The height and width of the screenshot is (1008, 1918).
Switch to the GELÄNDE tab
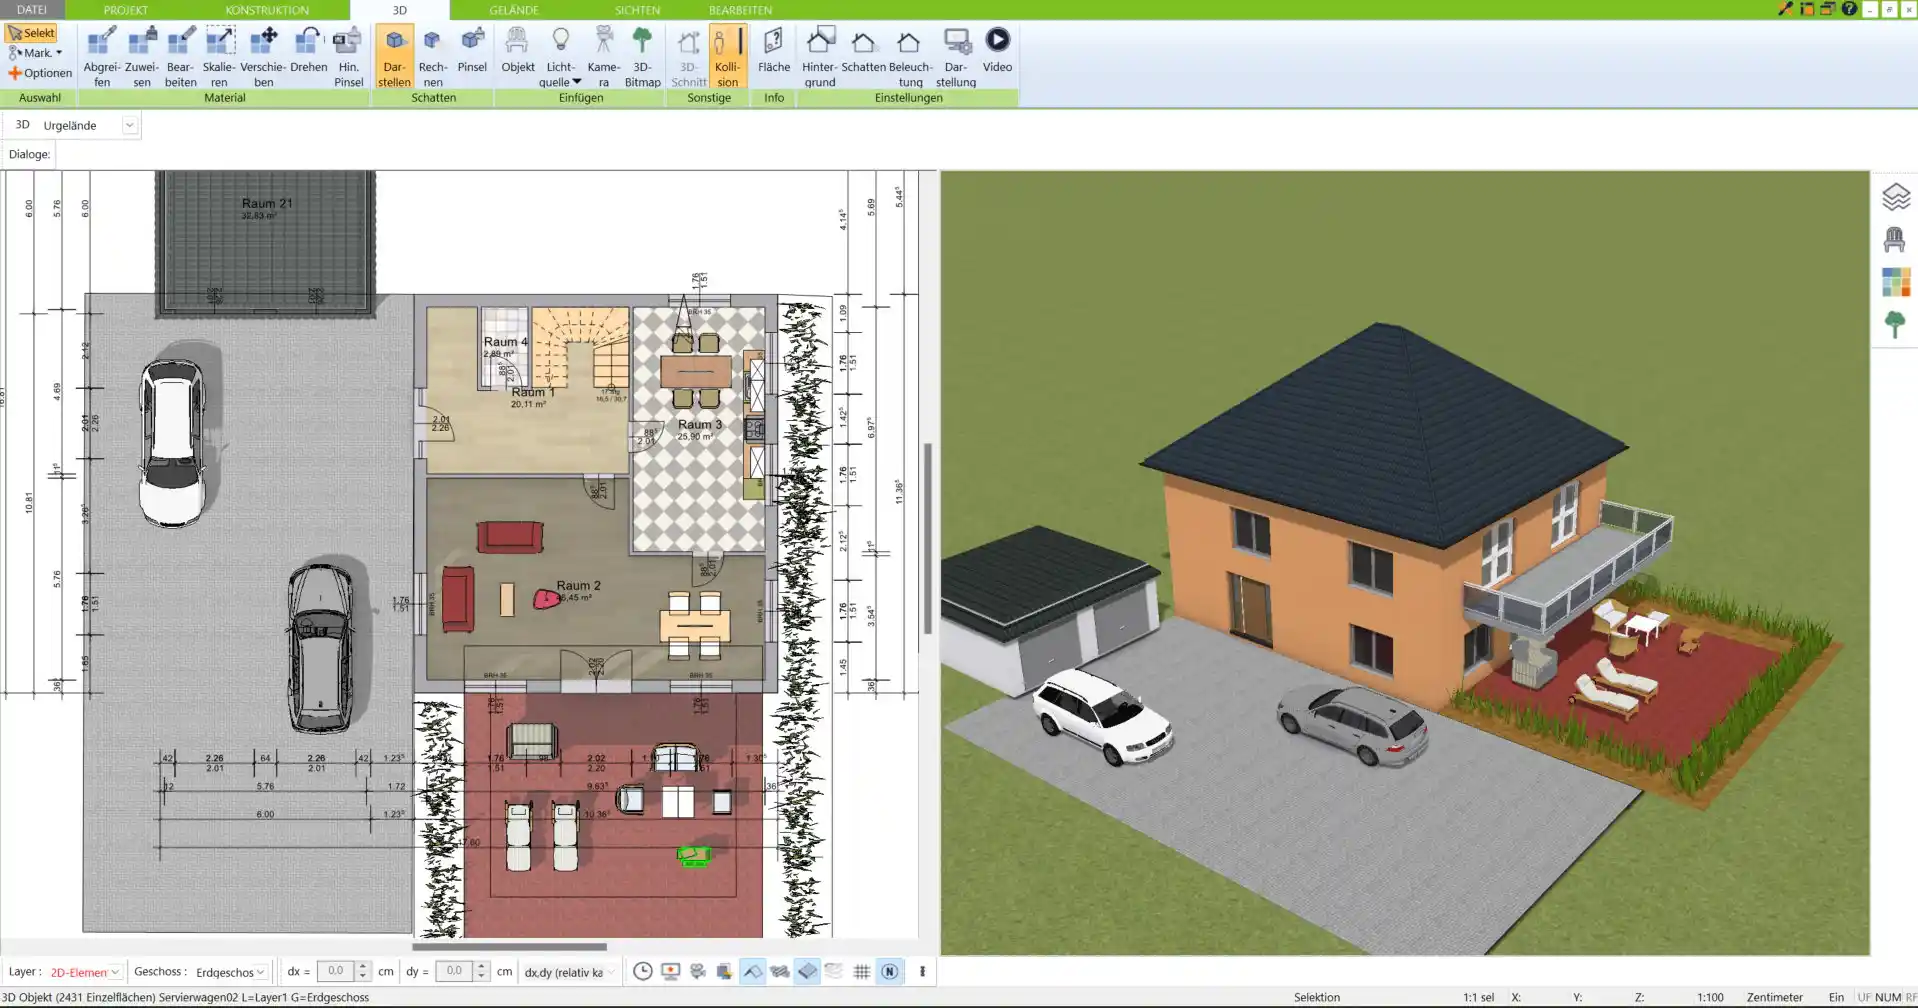pos(514,10)
